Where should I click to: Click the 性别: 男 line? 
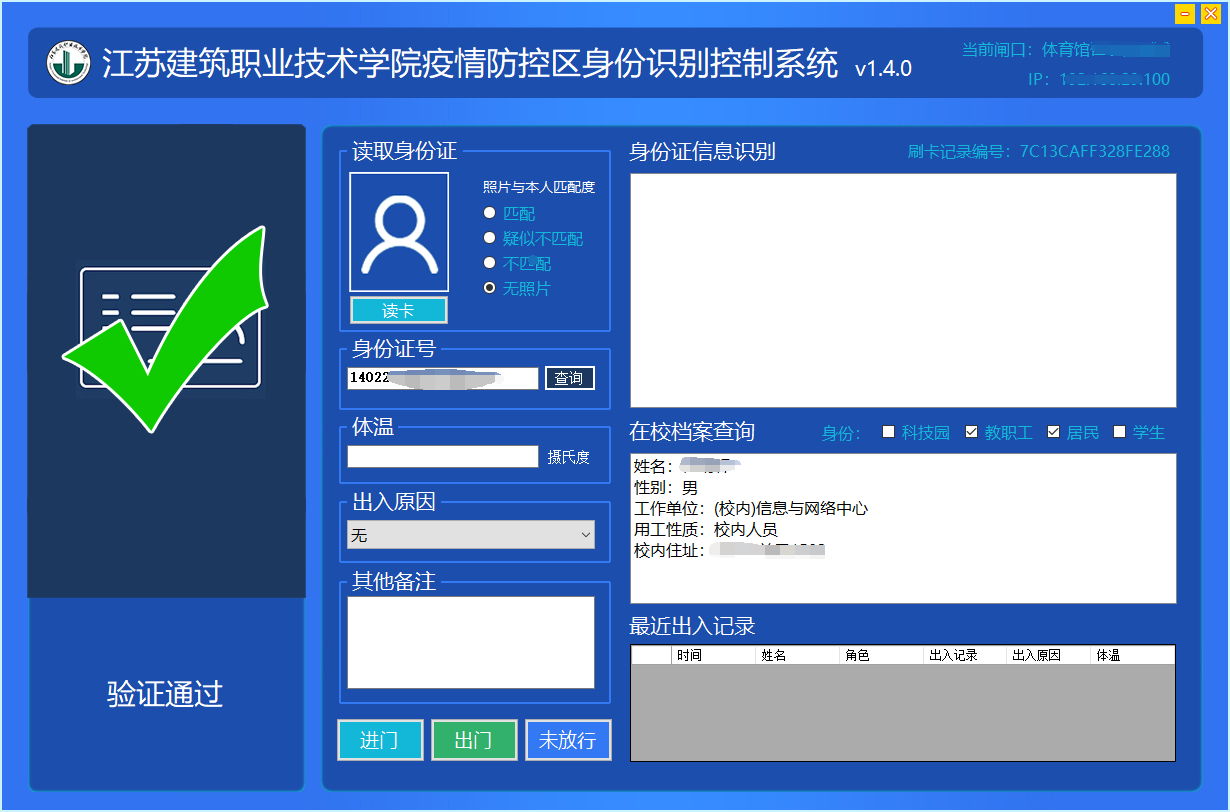point(666,488)
